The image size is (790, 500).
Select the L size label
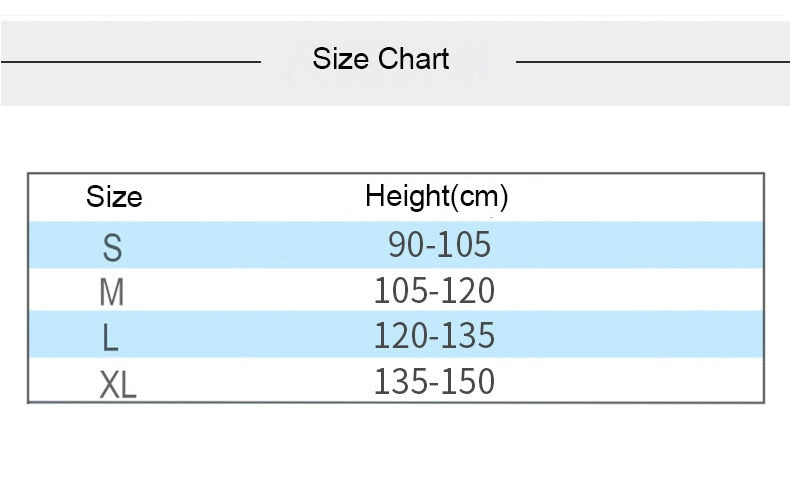click(x=110, y=338)
